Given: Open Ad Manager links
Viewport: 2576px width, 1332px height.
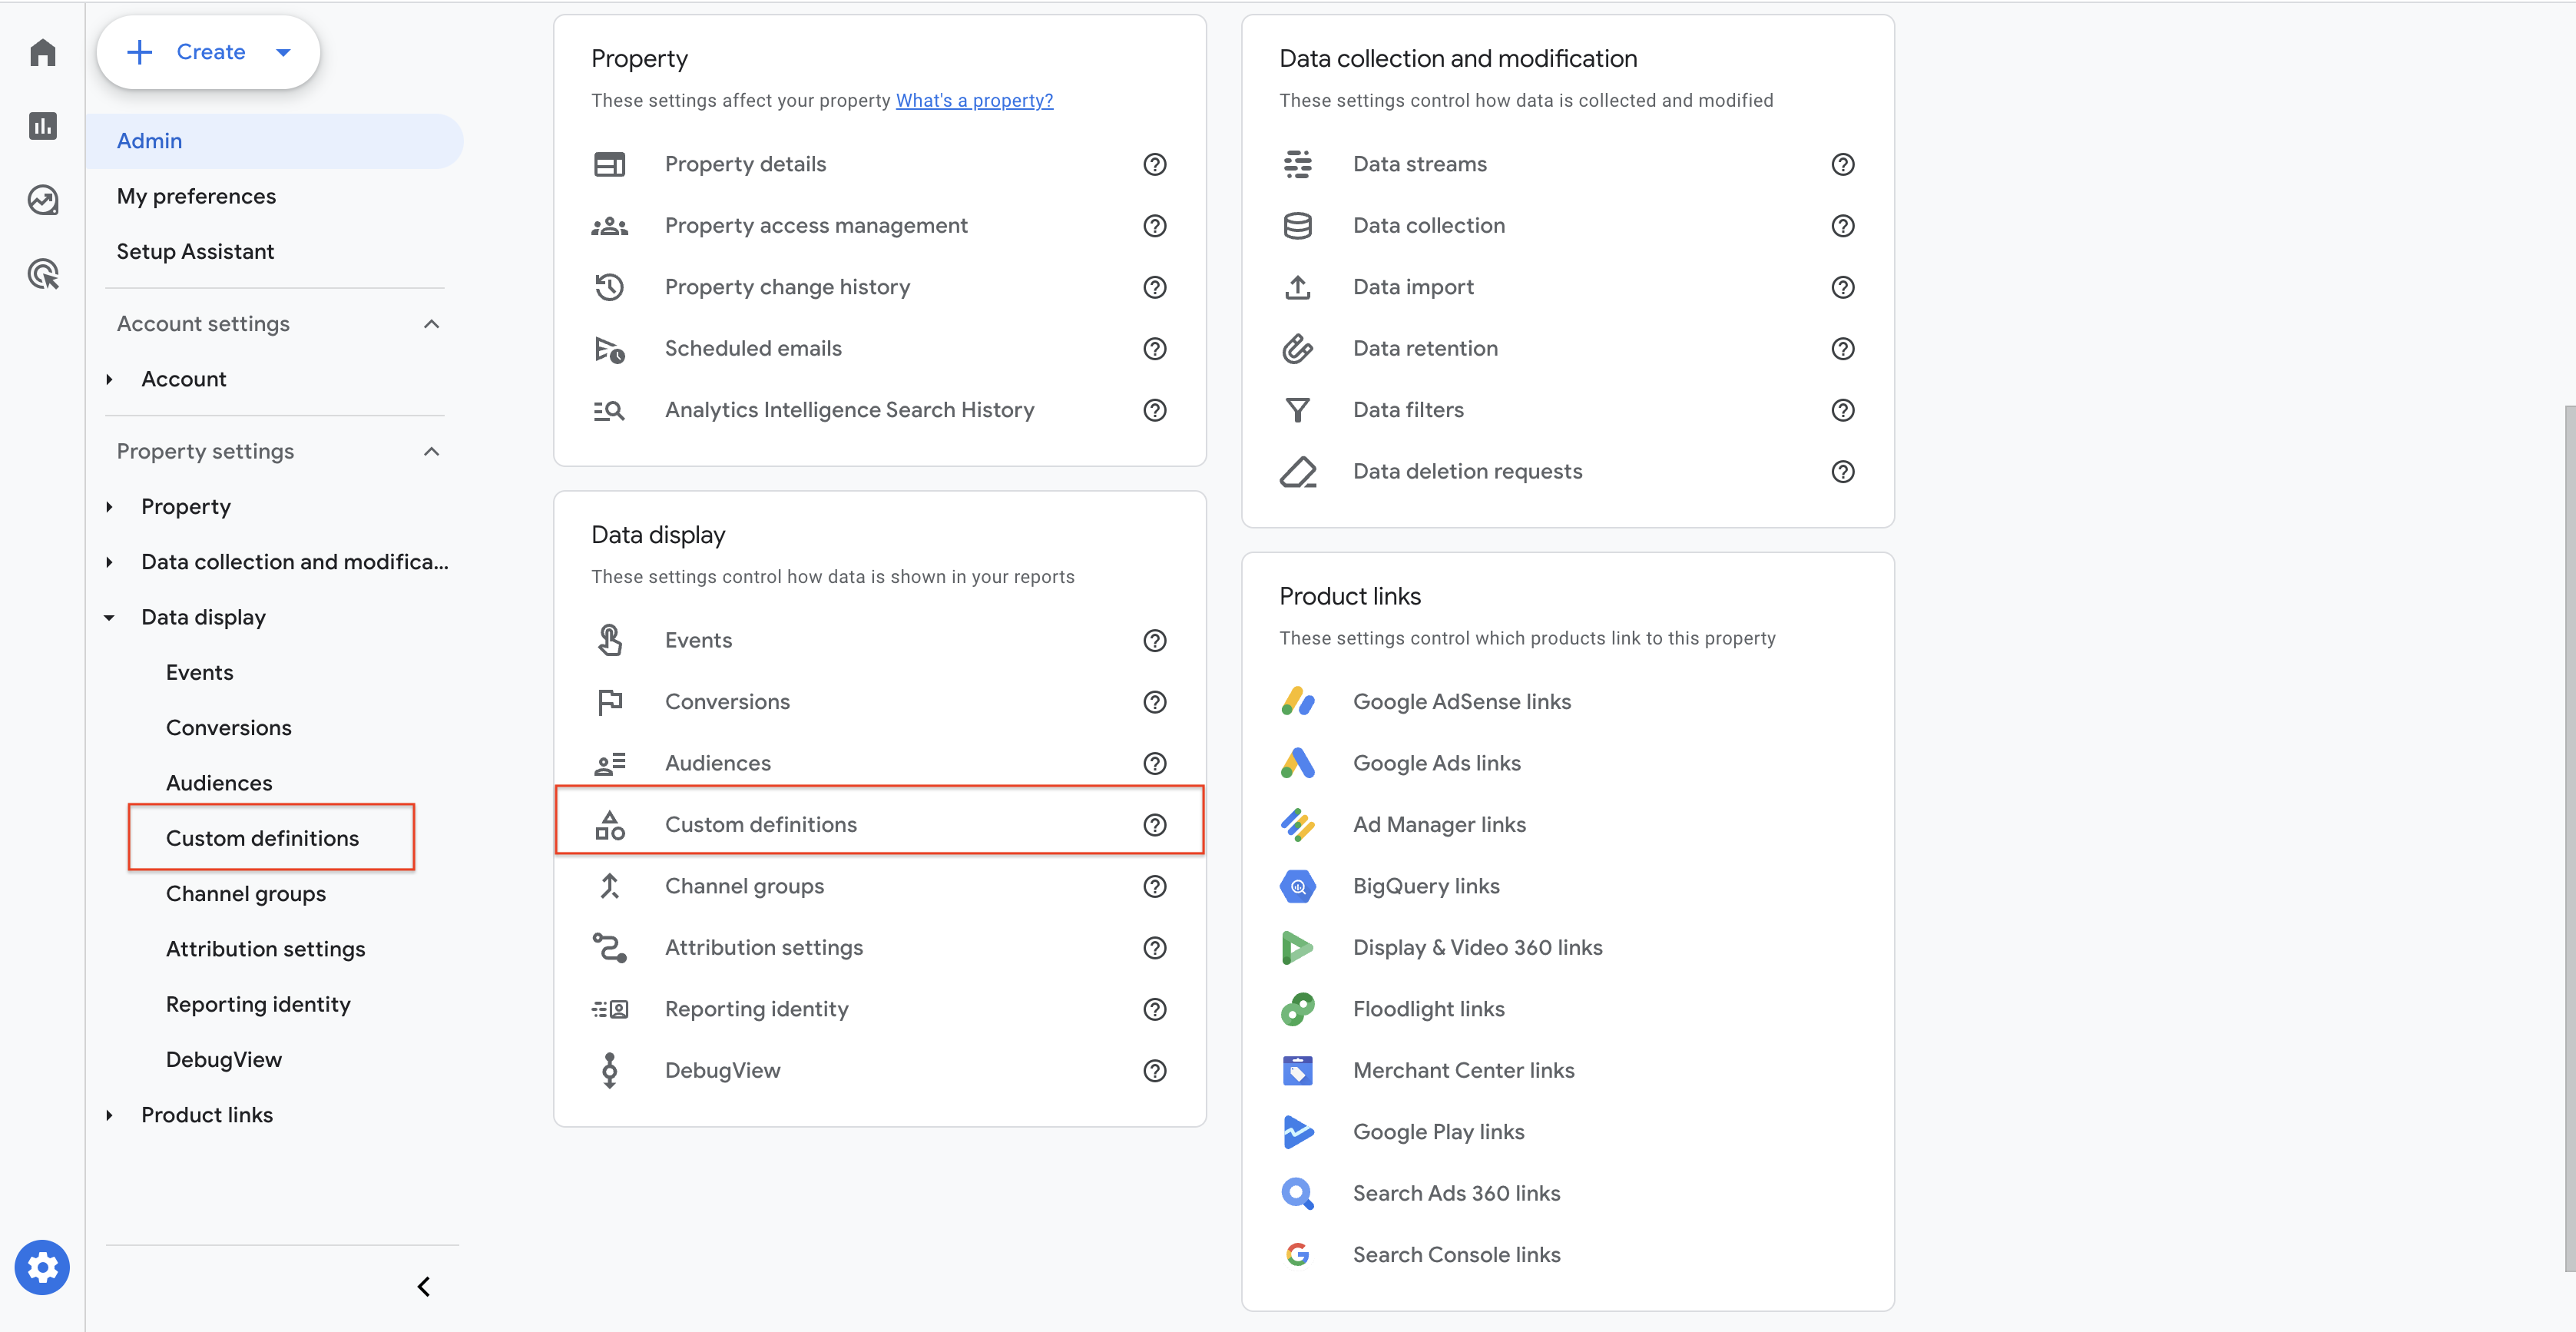Looking at the screenshot, I should coord(1439,825).
